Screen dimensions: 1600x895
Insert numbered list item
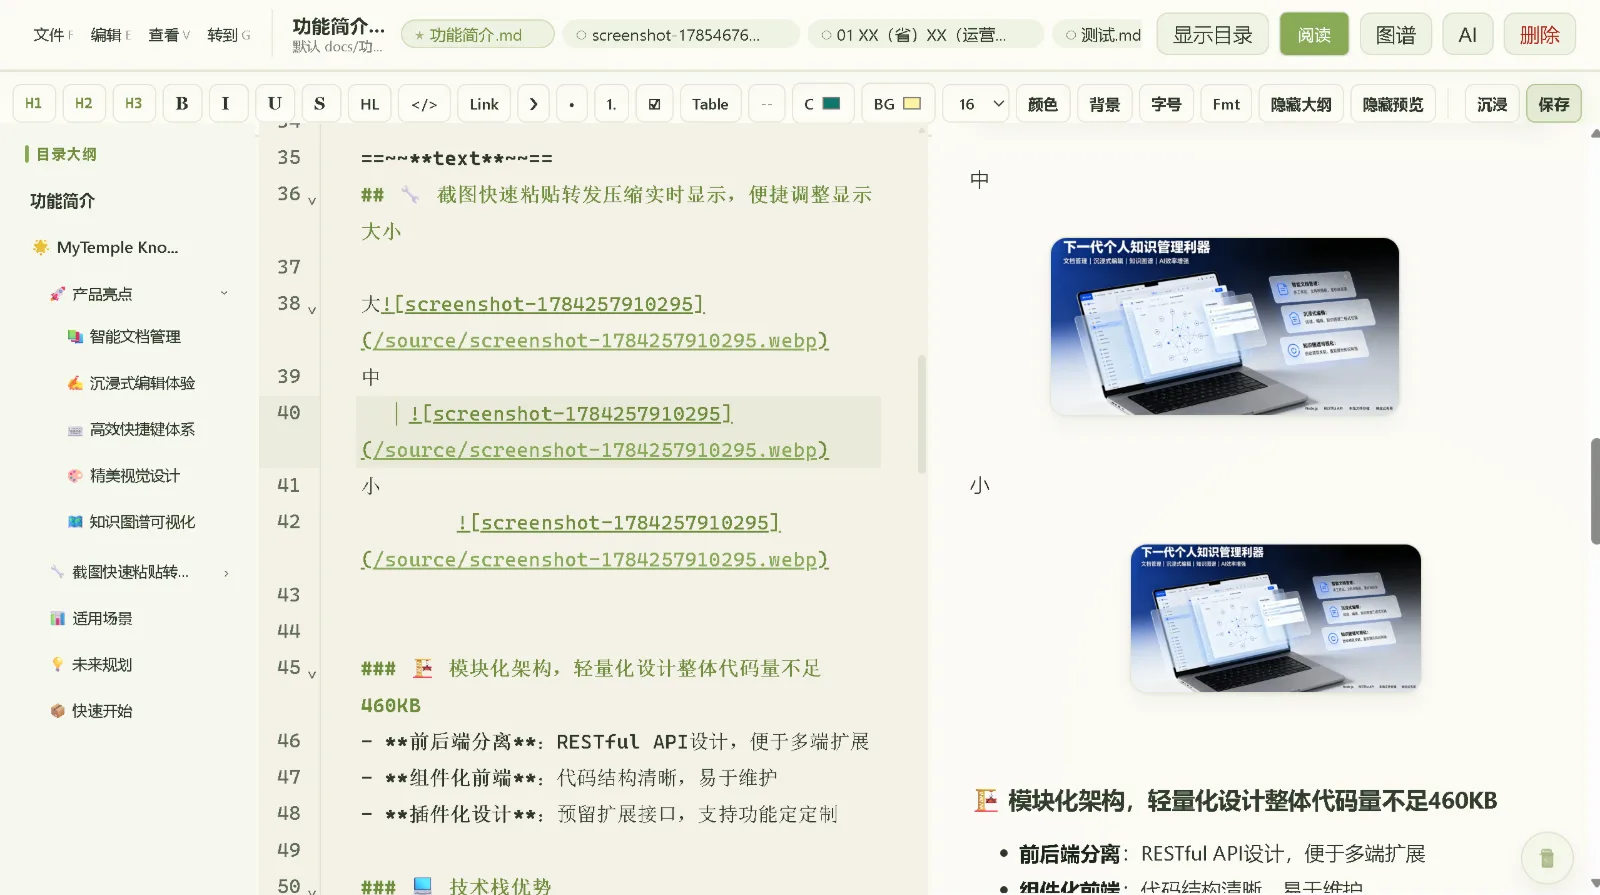point(611,104)
